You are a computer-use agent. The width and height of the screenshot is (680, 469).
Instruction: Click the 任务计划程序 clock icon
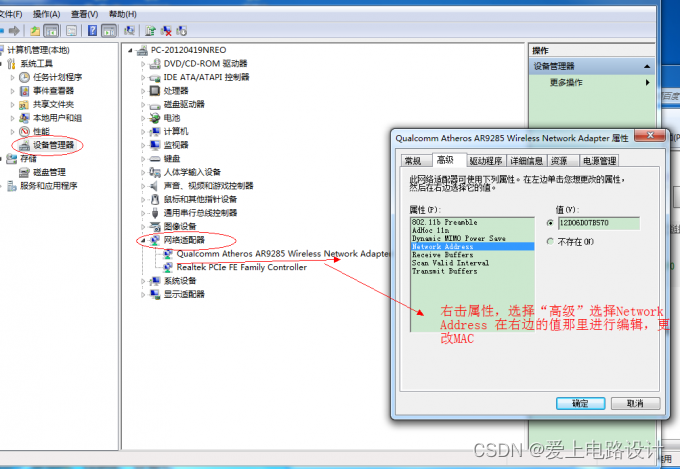coord(24,77)
